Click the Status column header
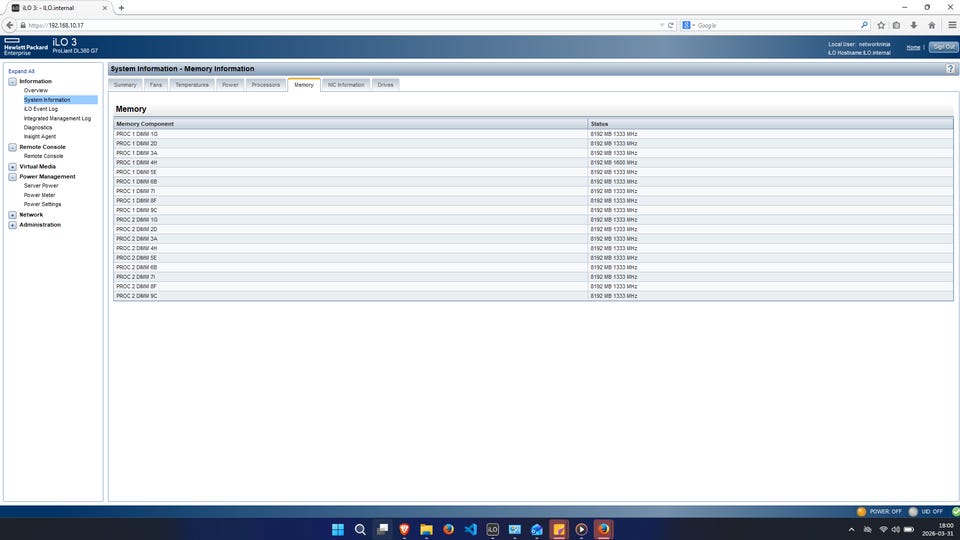This screenshot has height=540, width=960. (770, 124)
